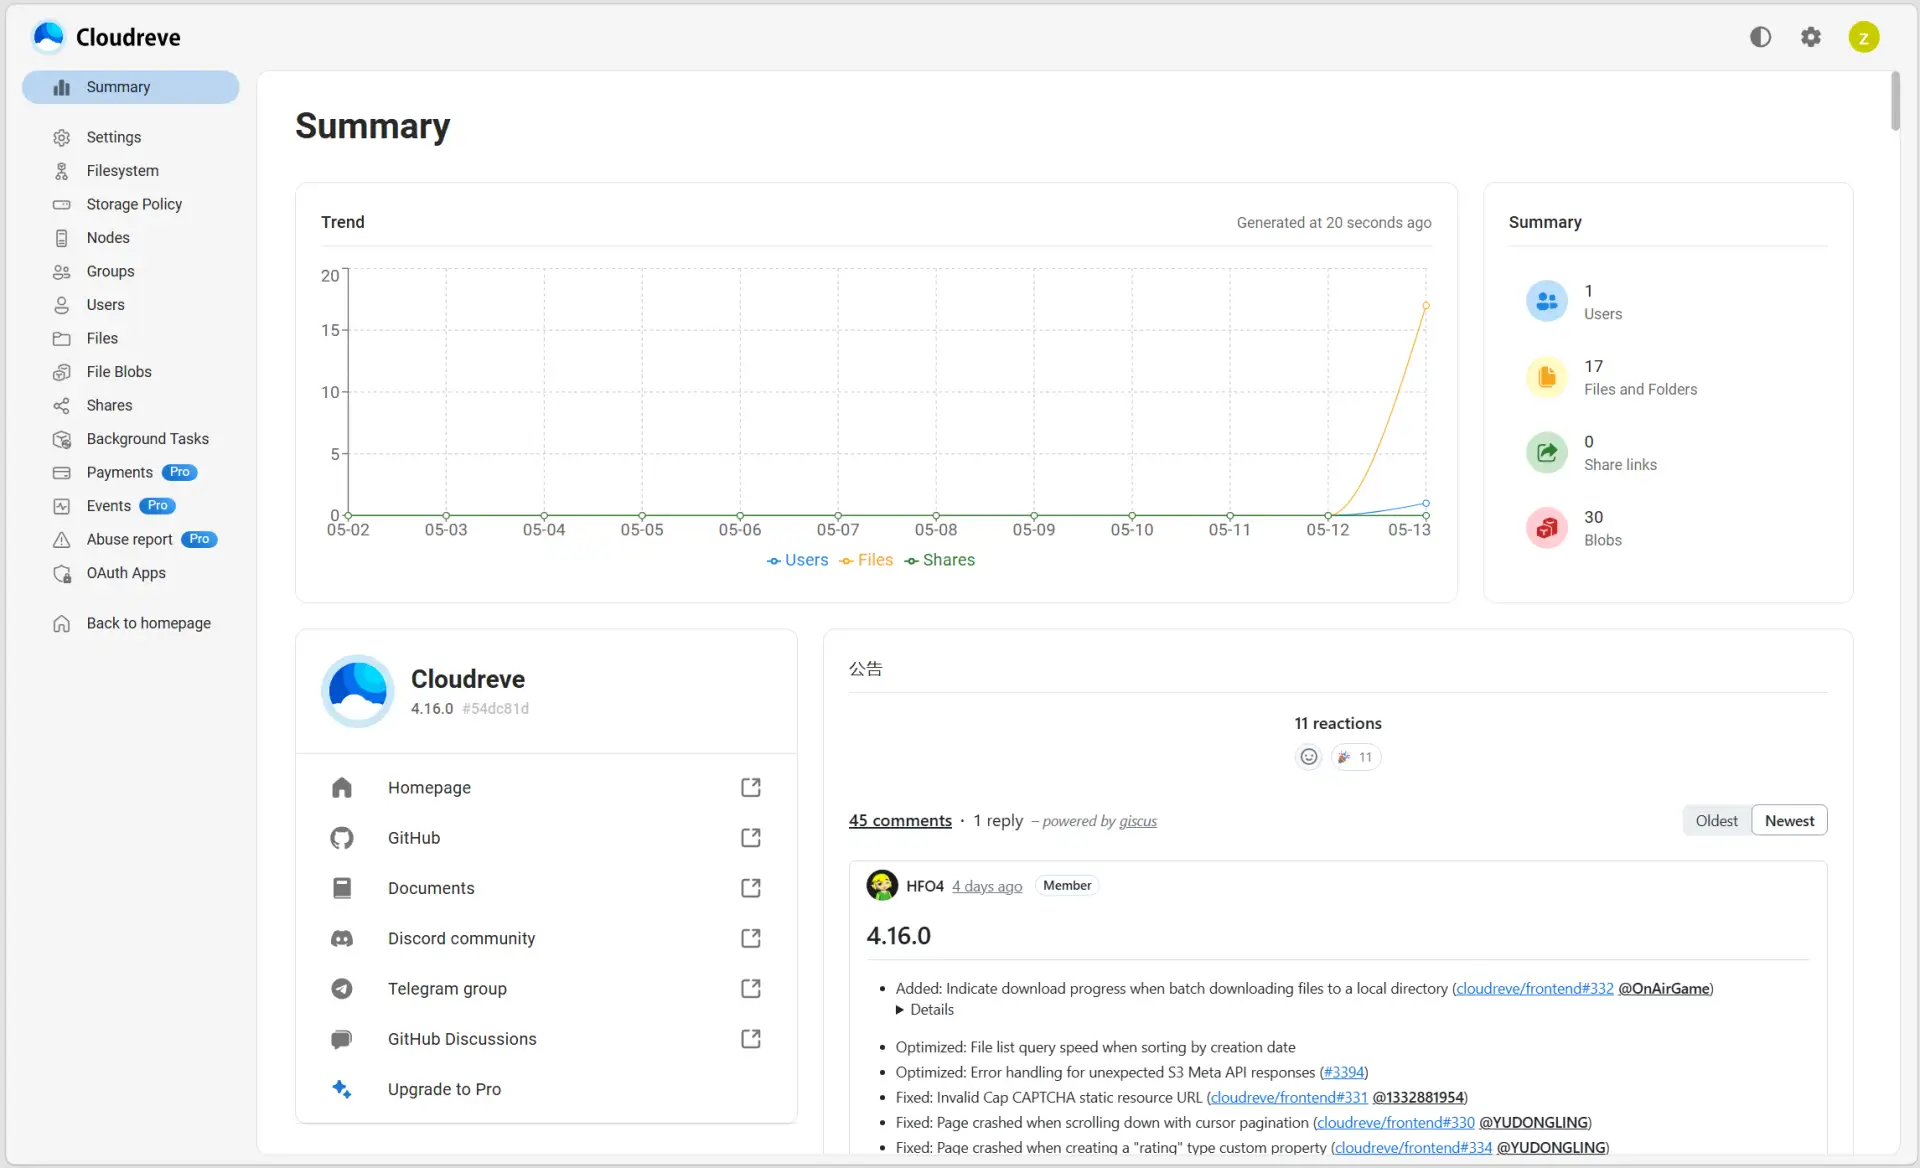Click the Cloudreve logo in header
The image size is (1920, 1168).
click(106, 37)
